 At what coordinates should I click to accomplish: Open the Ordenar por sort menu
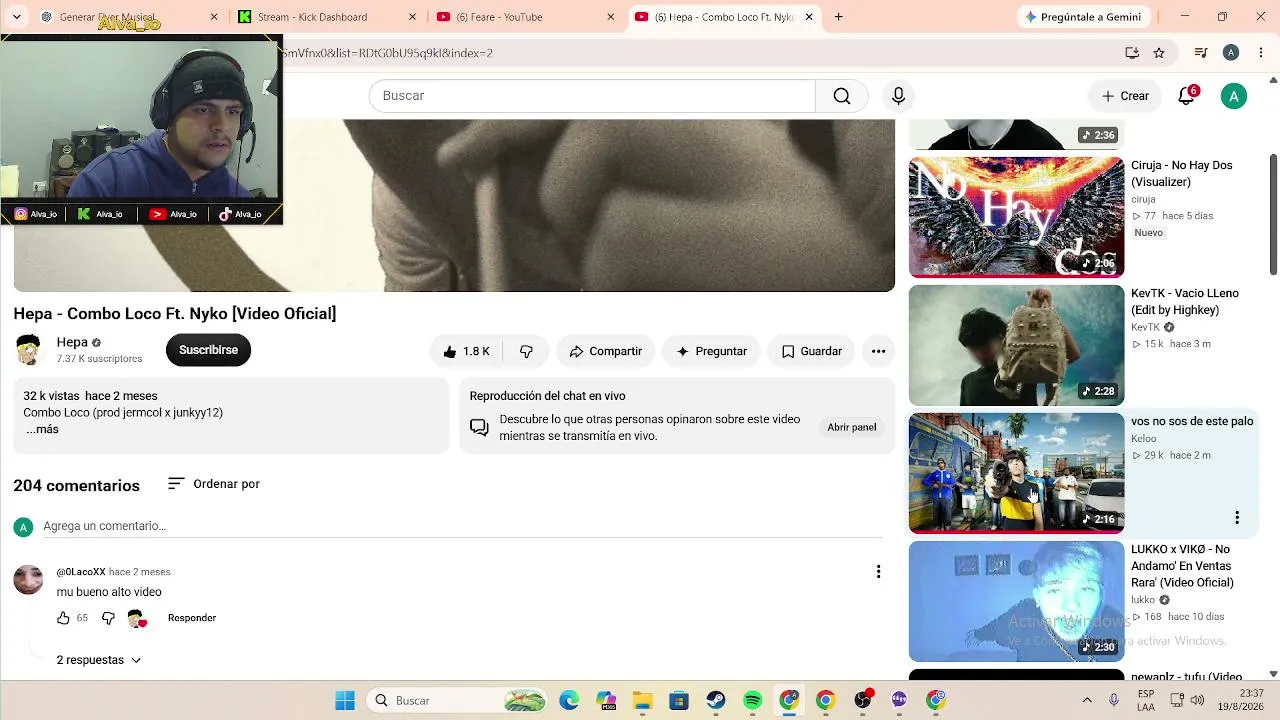click(214, 484)
